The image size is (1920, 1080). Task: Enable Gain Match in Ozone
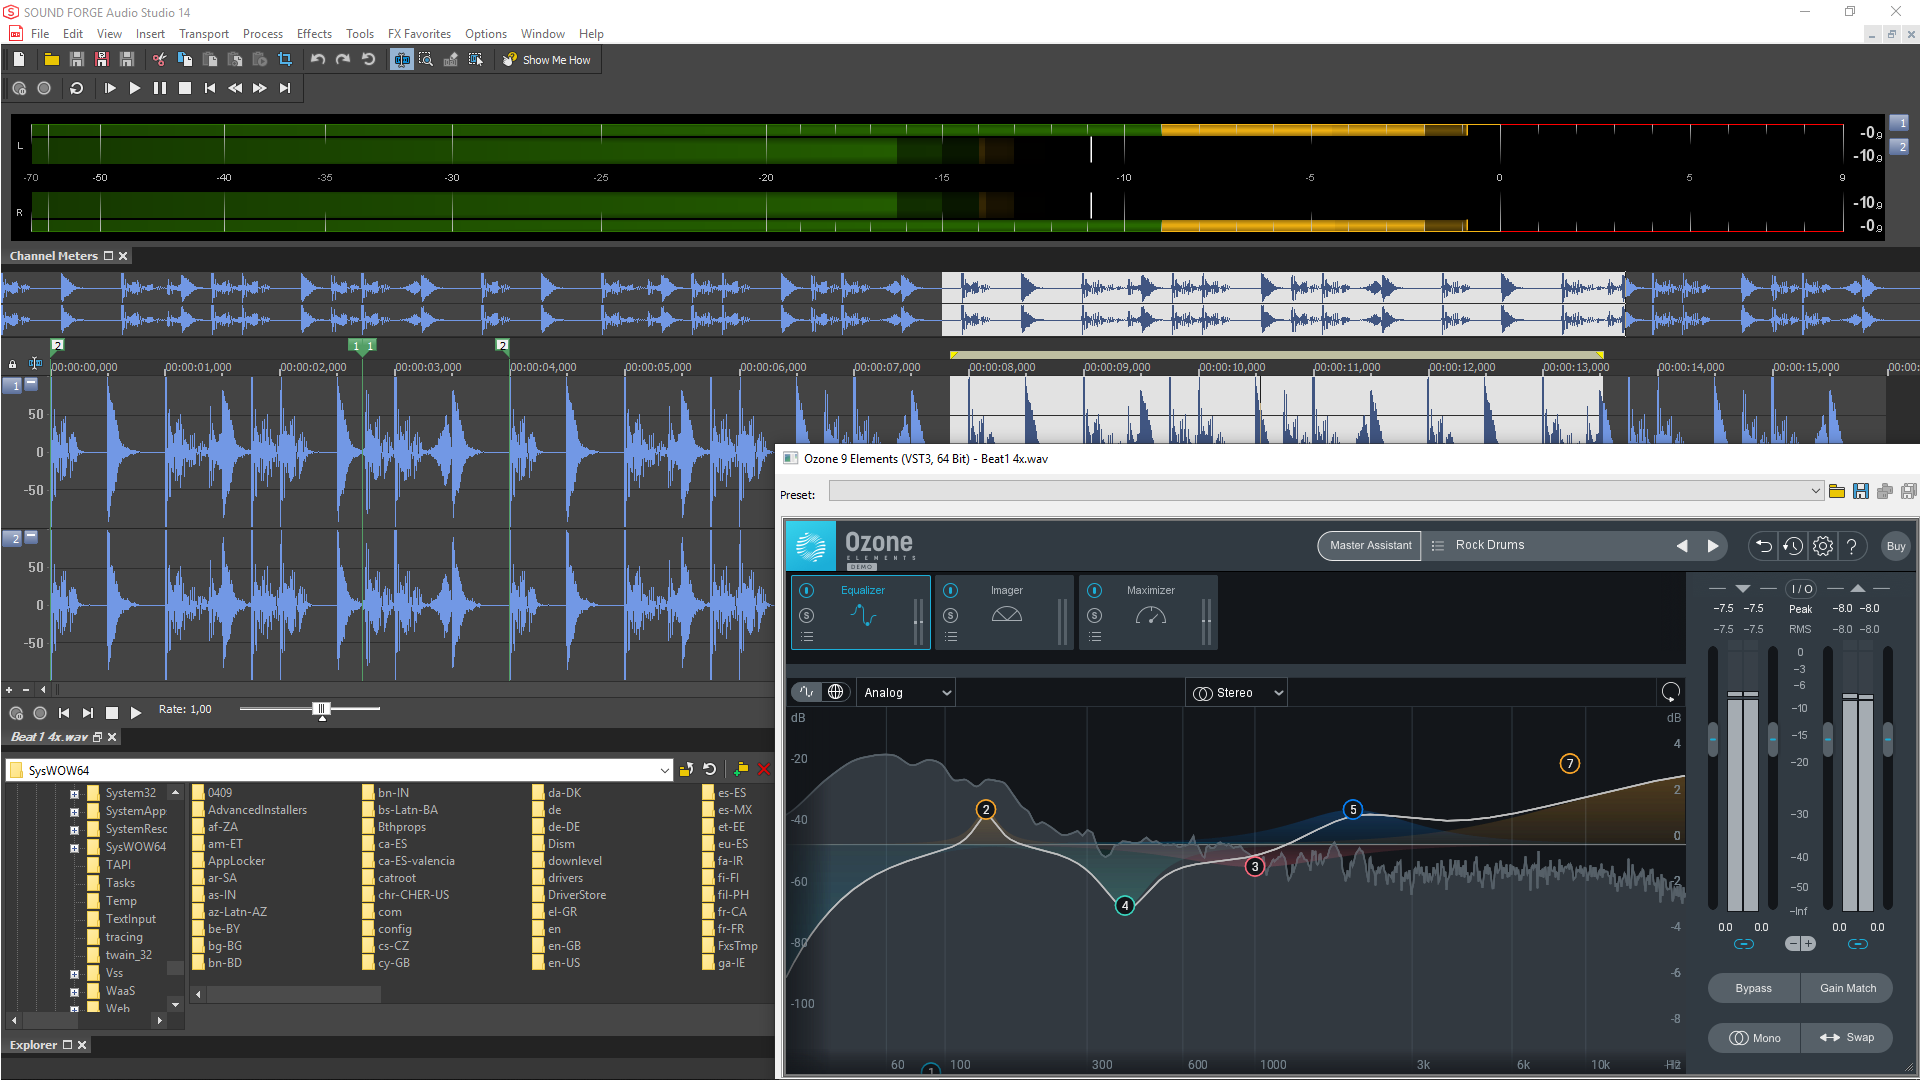click(1847, 988)
